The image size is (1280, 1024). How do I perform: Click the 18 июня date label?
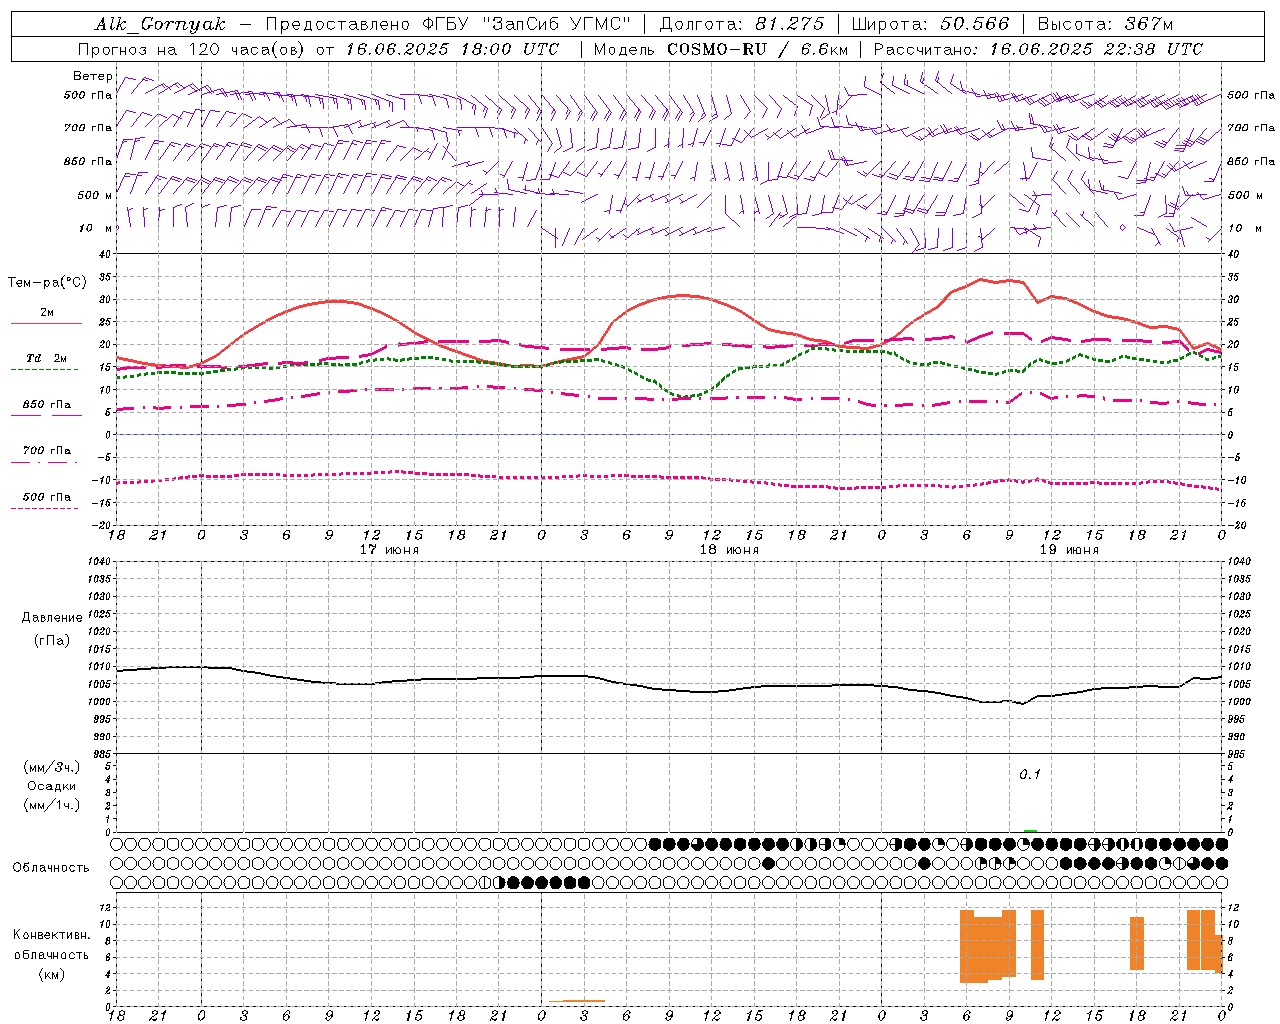pyautogui.click(x=729, y=550)
